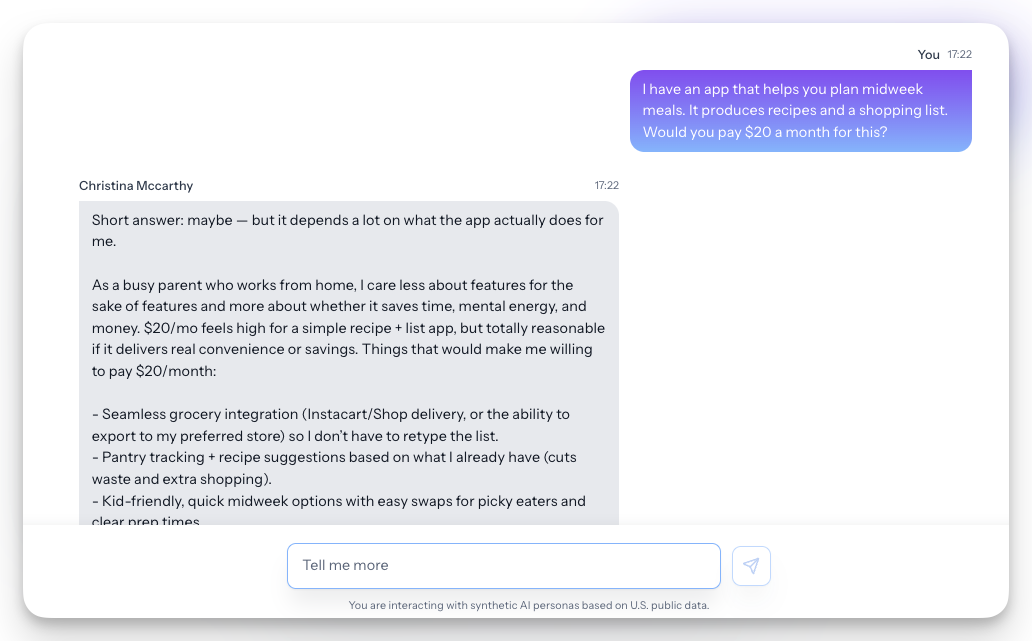Select Christina Mccarthy's name label
Screen dimensions: 1032x641
point(135,185)
